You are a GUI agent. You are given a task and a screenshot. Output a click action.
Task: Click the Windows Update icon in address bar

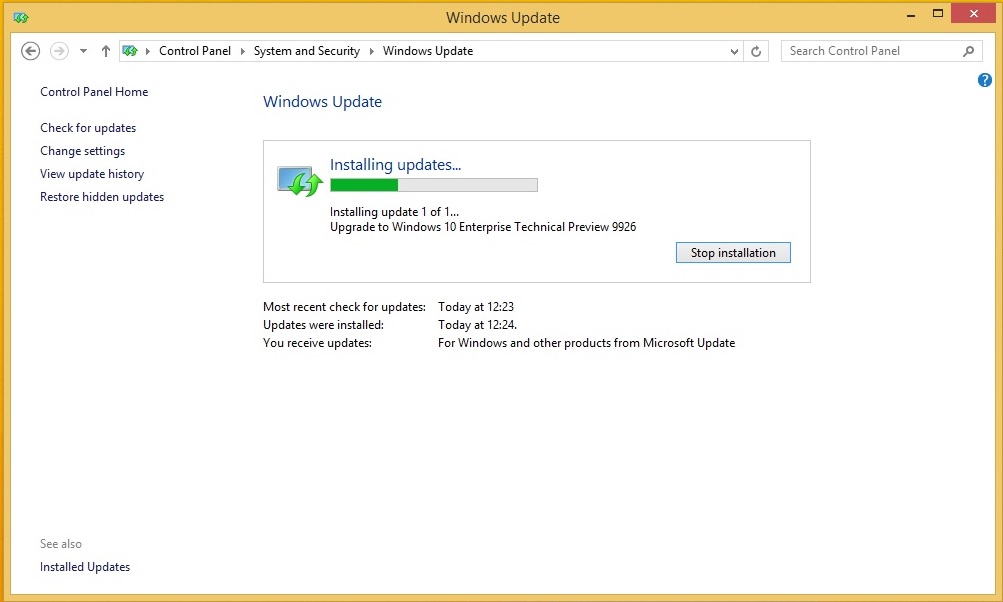click(130, 51)
